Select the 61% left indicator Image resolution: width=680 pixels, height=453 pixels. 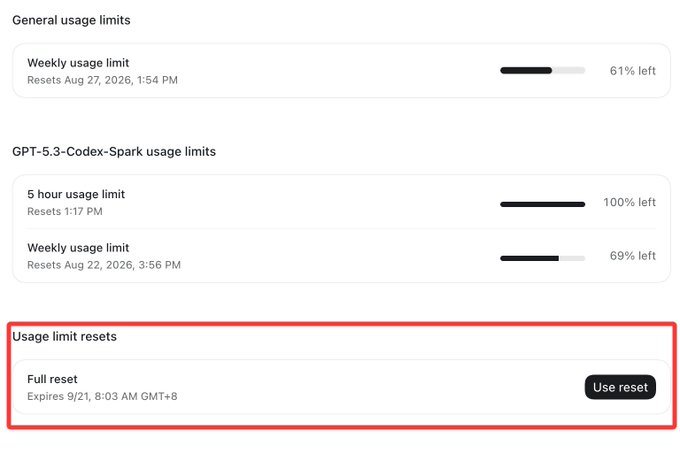tap(632, 71)
